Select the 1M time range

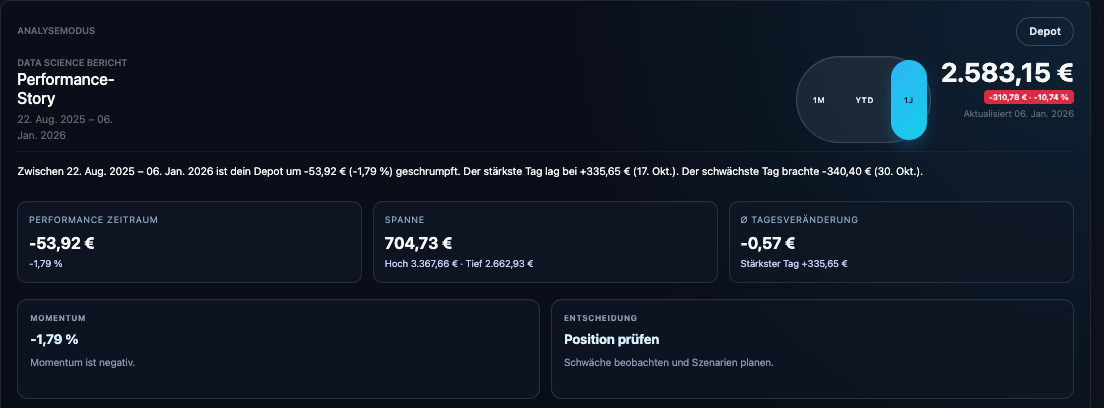coord(818,100)
